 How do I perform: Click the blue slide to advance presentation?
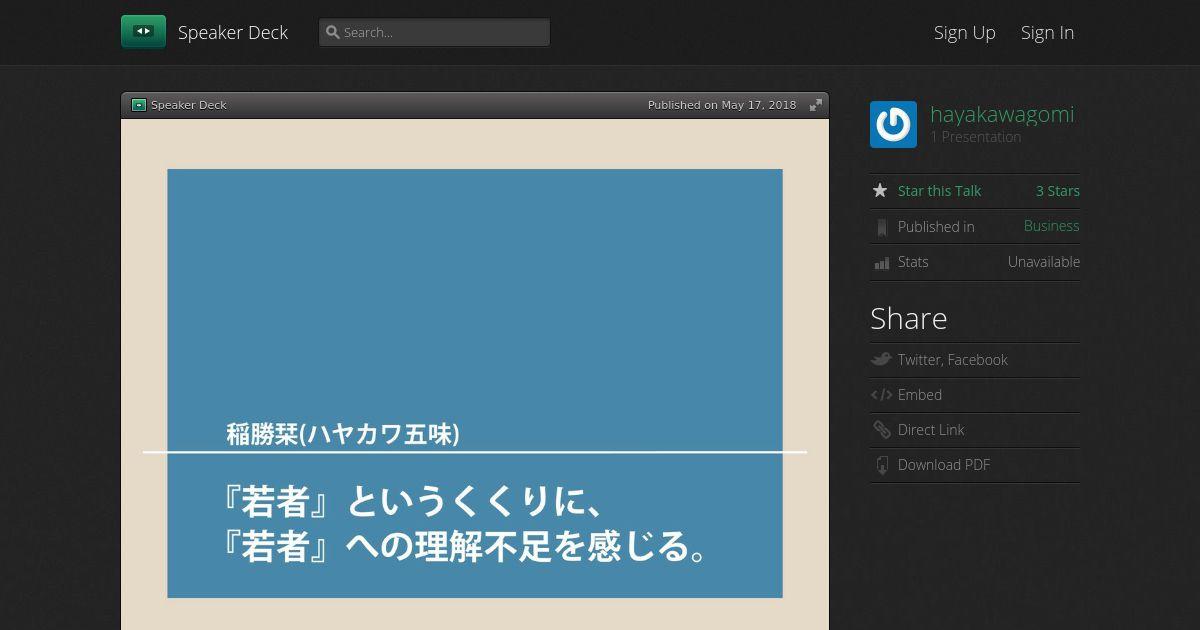pyautogui.click(x=475, y=383)
